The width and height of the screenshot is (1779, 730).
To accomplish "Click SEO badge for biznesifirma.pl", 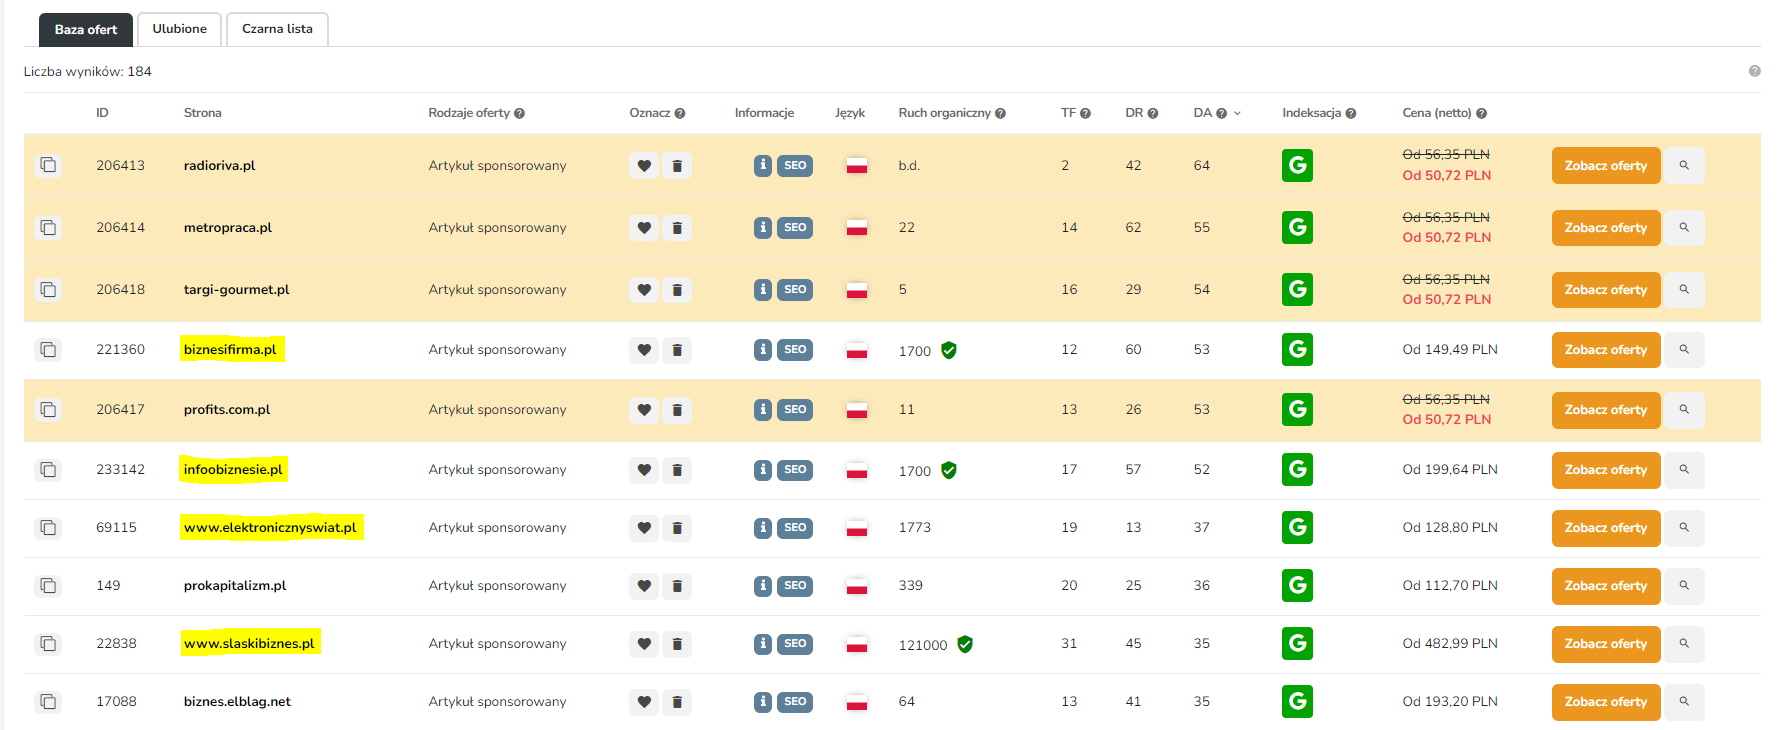I will [x=795, y=350].
